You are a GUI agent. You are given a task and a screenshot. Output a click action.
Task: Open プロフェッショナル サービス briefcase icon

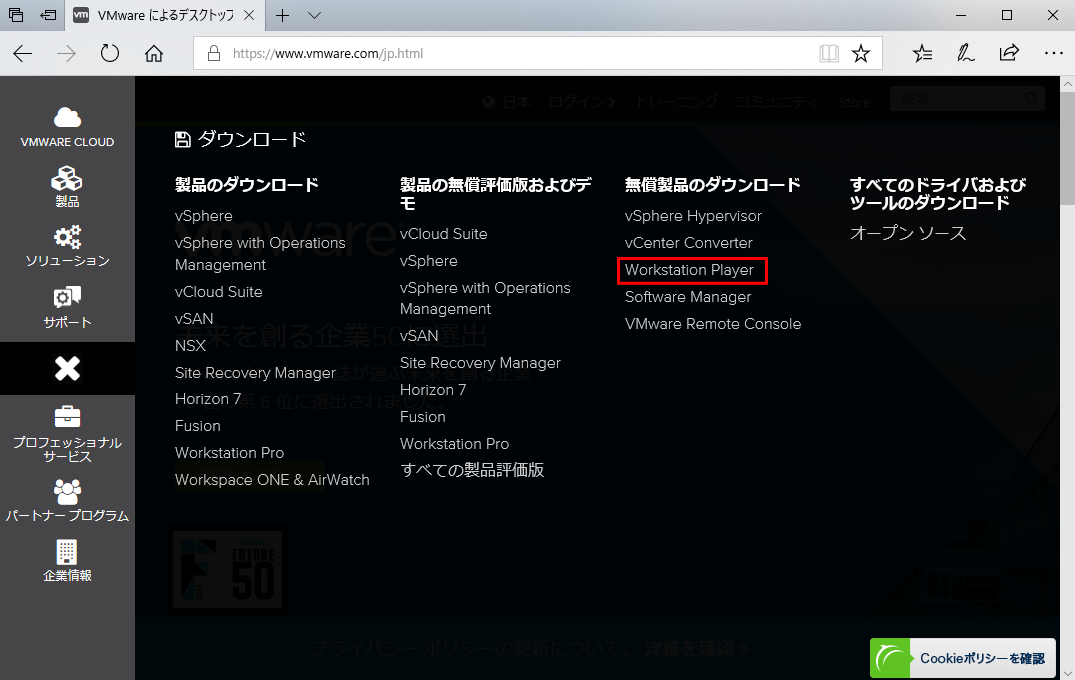67,417
